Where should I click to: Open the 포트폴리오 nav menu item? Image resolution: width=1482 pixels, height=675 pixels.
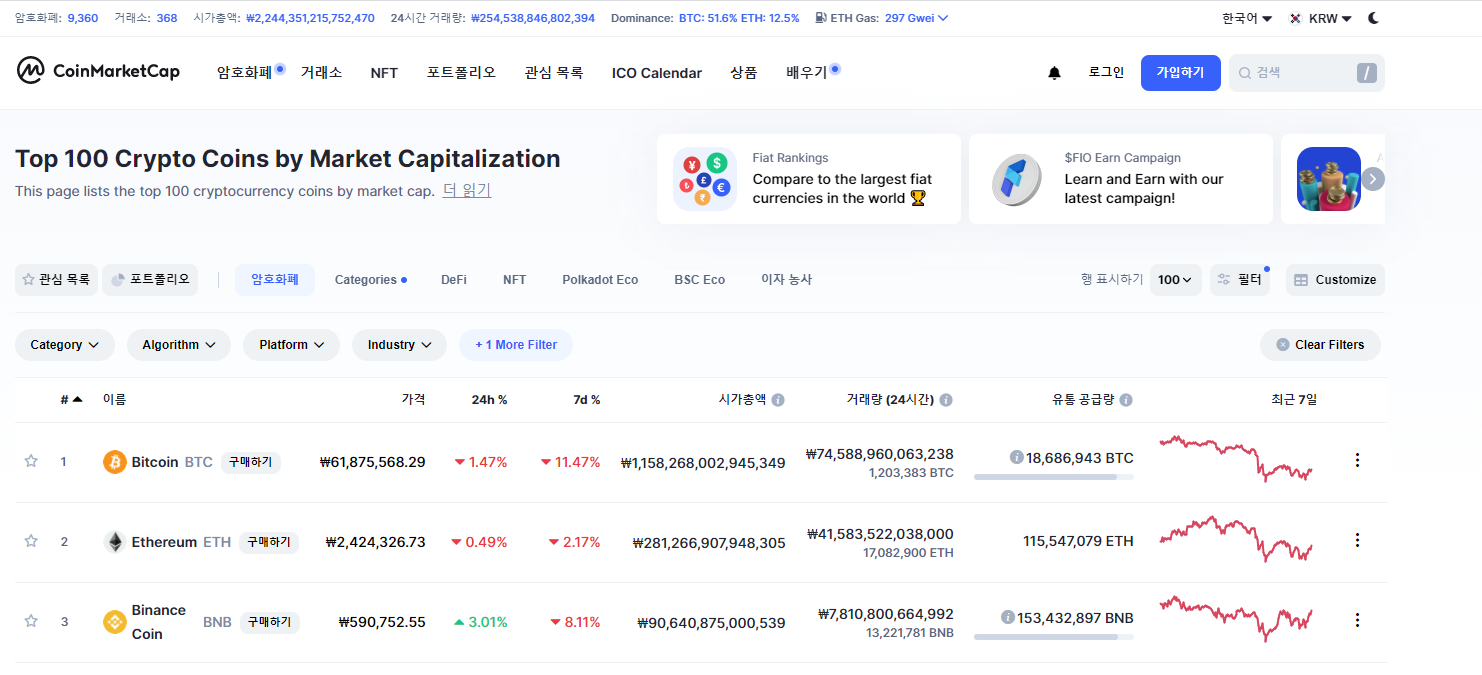(x=461, y=73)
